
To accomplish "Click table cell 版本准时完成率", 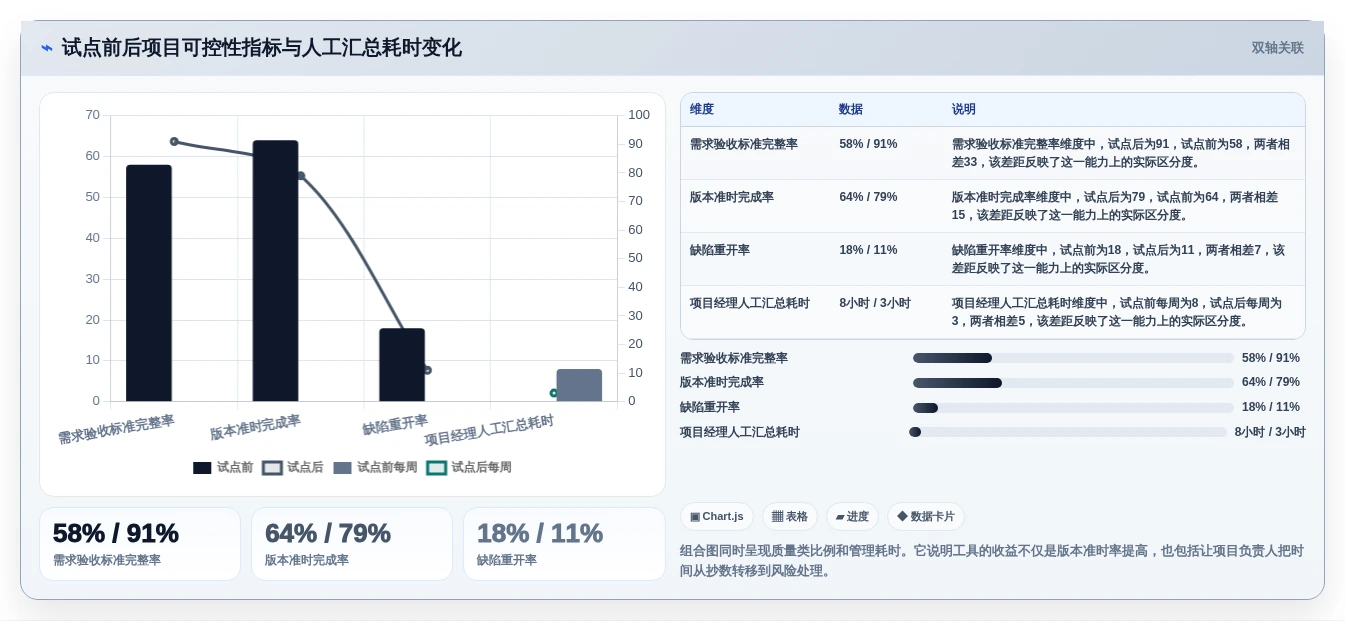I will [x=732, y=197].
